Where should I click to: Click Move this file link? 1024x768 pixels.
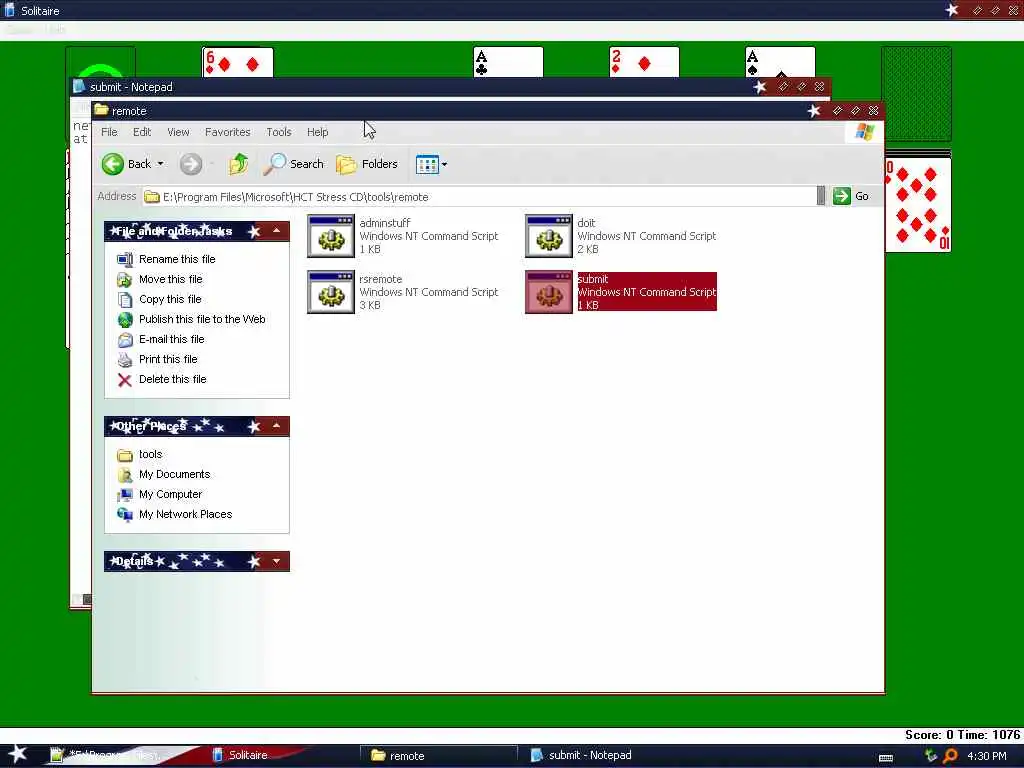170,279
